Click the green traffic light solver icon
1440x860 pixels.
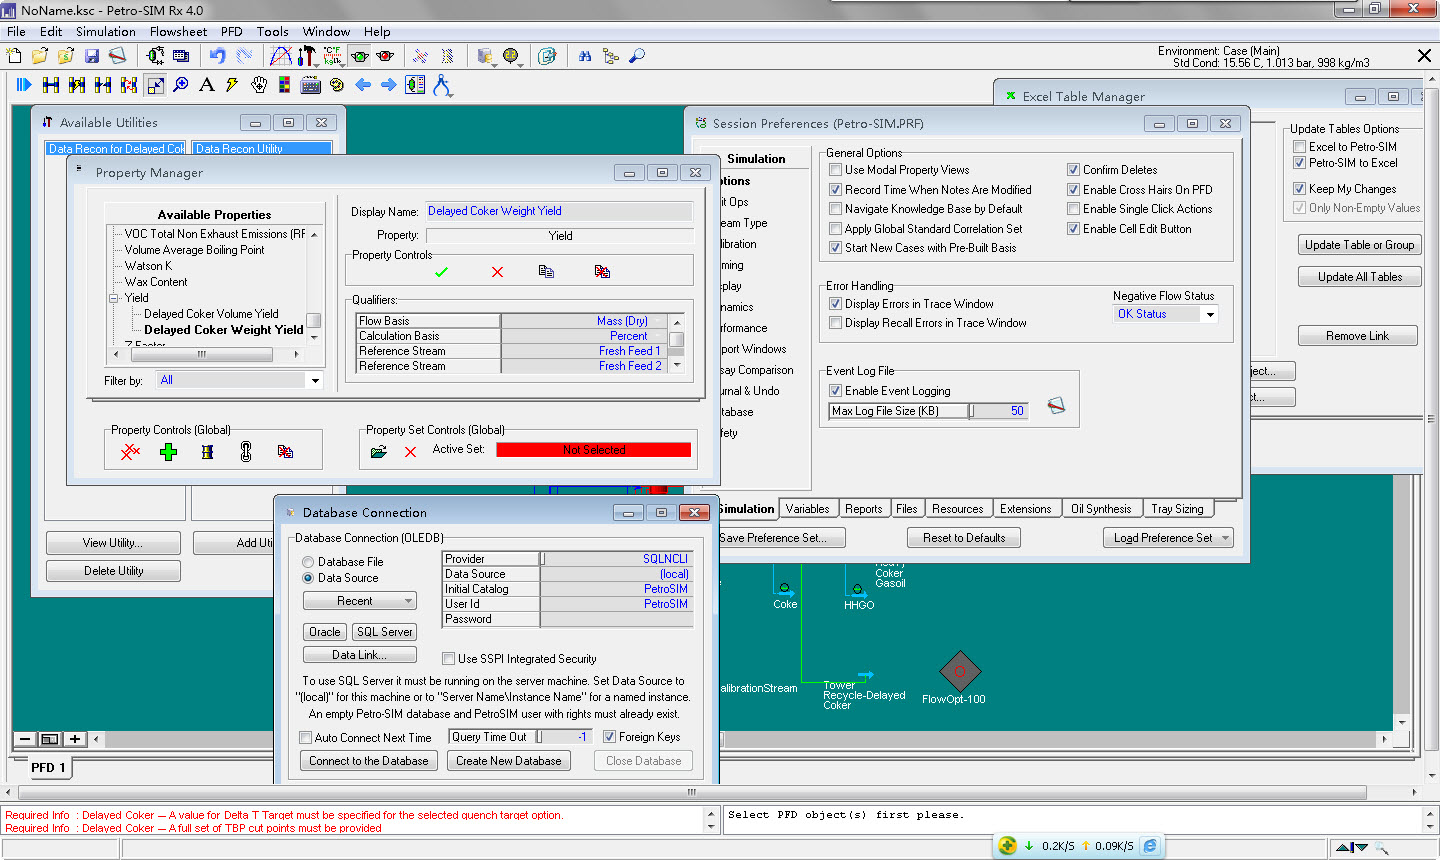(x=360, y=56)
